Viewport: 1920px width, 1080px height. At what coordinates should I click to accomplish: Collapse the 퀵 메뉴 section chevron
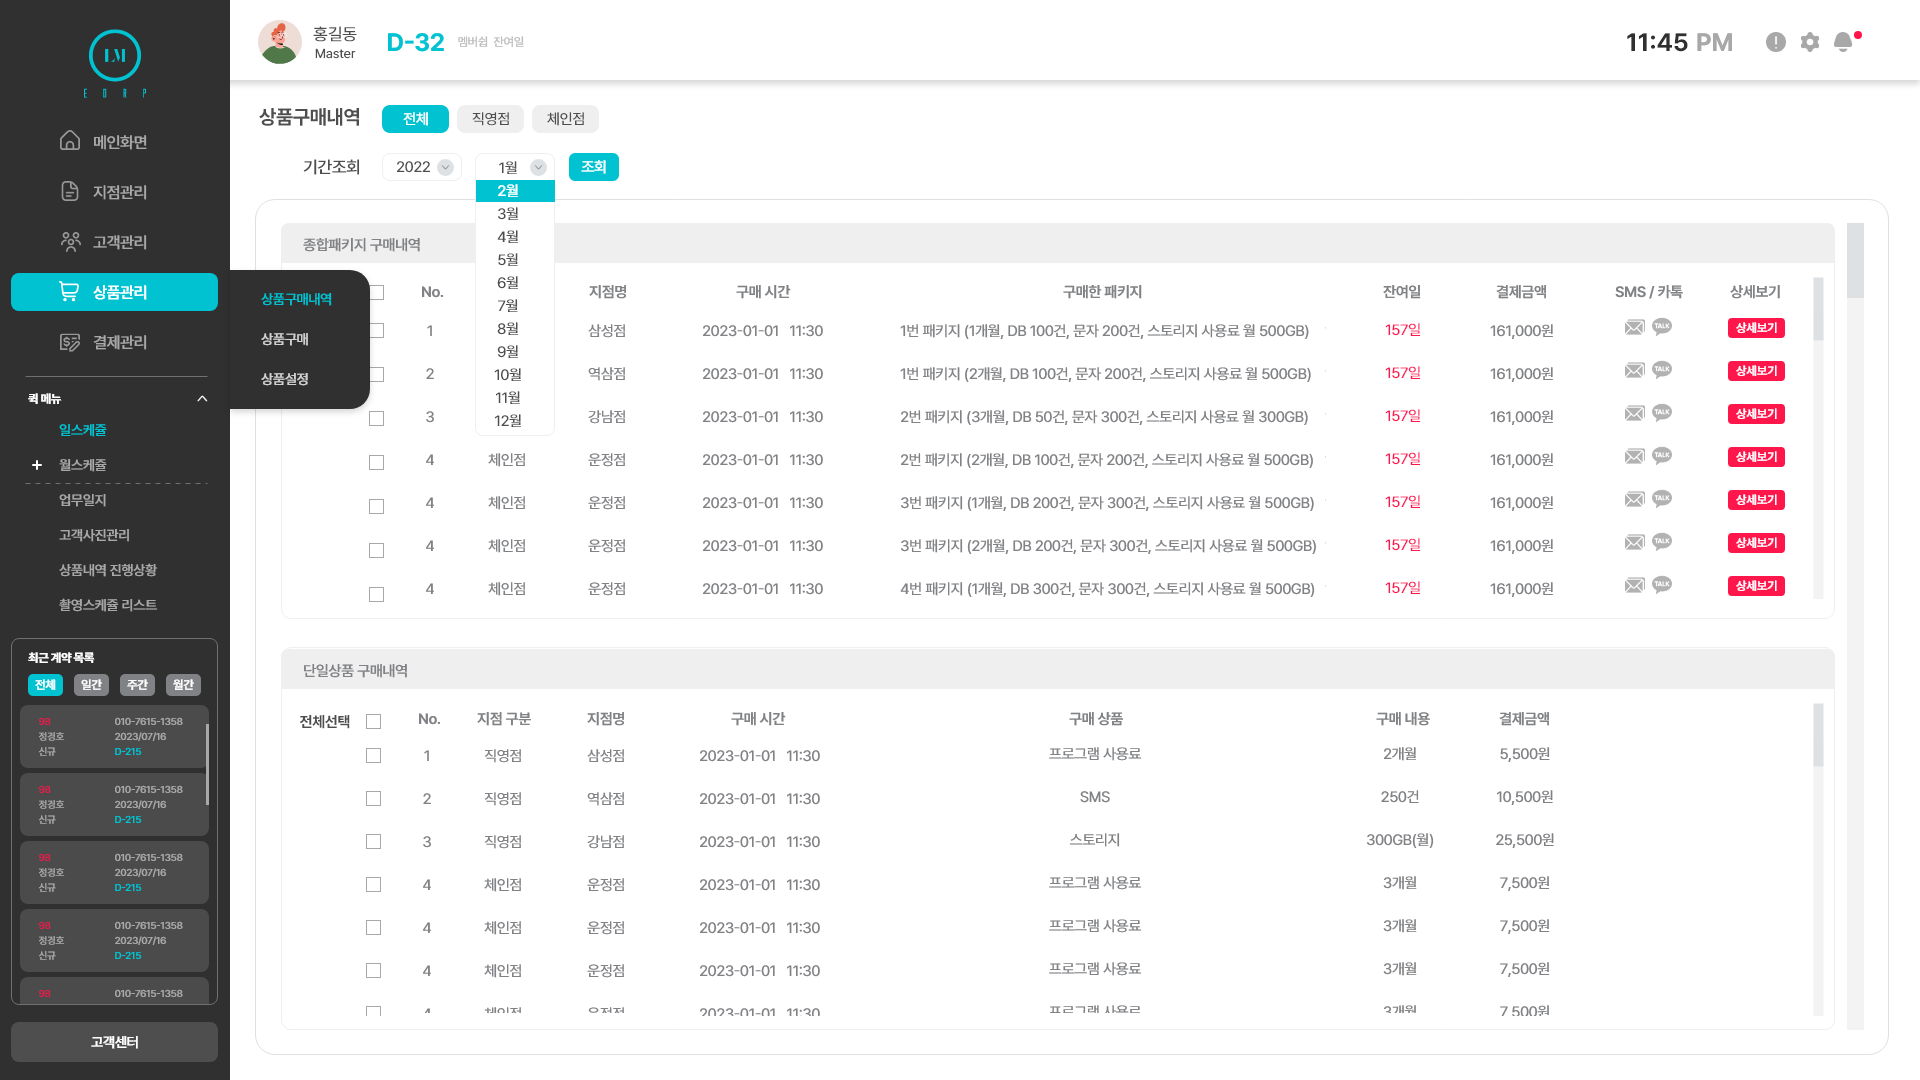202,399
